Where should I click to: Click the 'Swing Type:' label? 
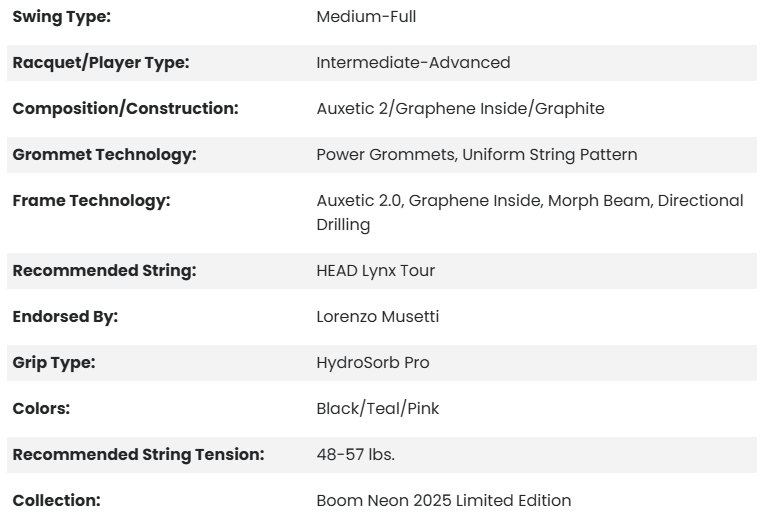(61, 17)
